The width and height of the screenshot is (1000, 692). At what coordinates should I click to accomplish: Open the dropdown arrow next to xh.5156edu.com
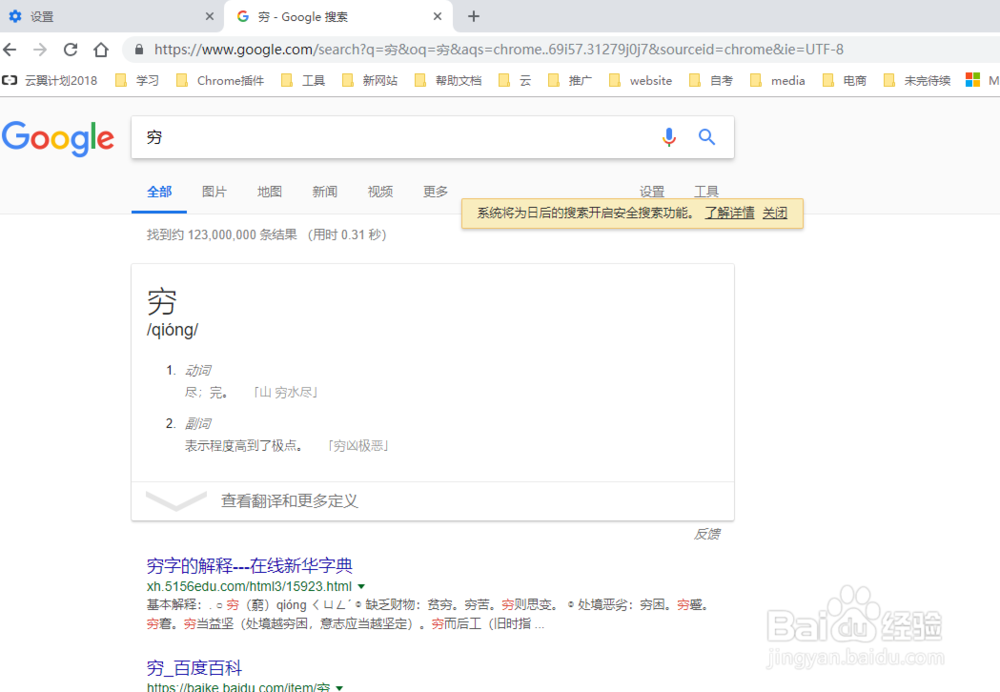pyautogui.click(x=360, y=586)
